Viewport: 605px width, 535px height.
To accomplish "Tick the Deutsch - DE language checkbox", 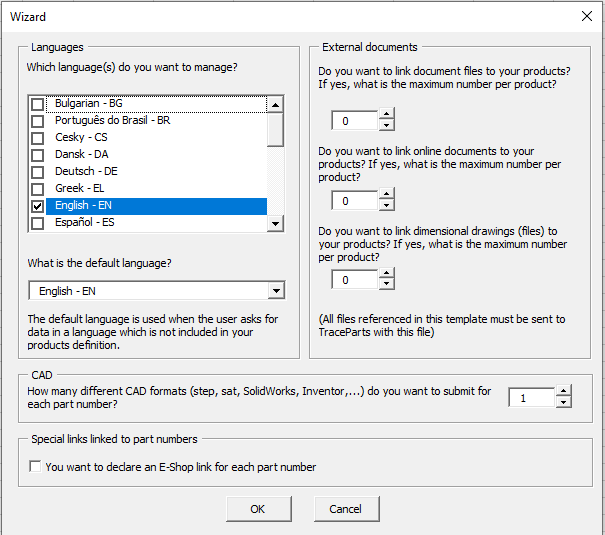I will [38, 172].
